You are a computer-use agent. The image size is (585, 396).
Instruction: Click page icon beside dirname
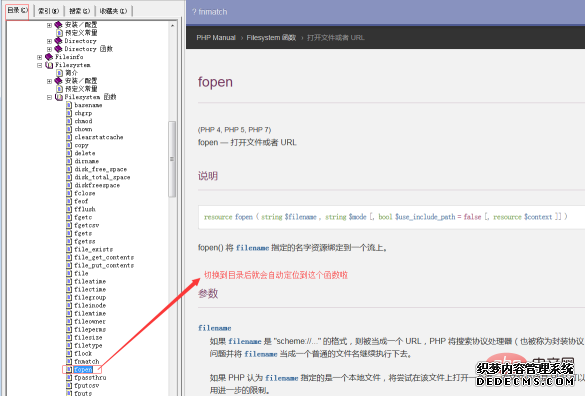tap(69, 161)
